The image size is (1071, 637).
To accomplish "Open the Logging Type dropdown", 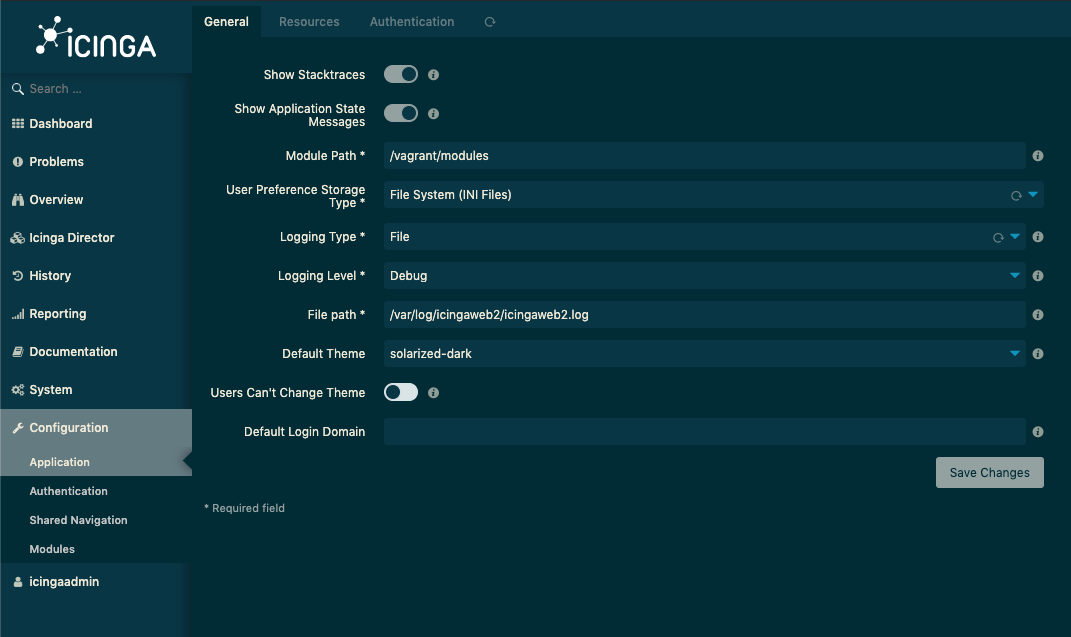I will click(704, 237).
